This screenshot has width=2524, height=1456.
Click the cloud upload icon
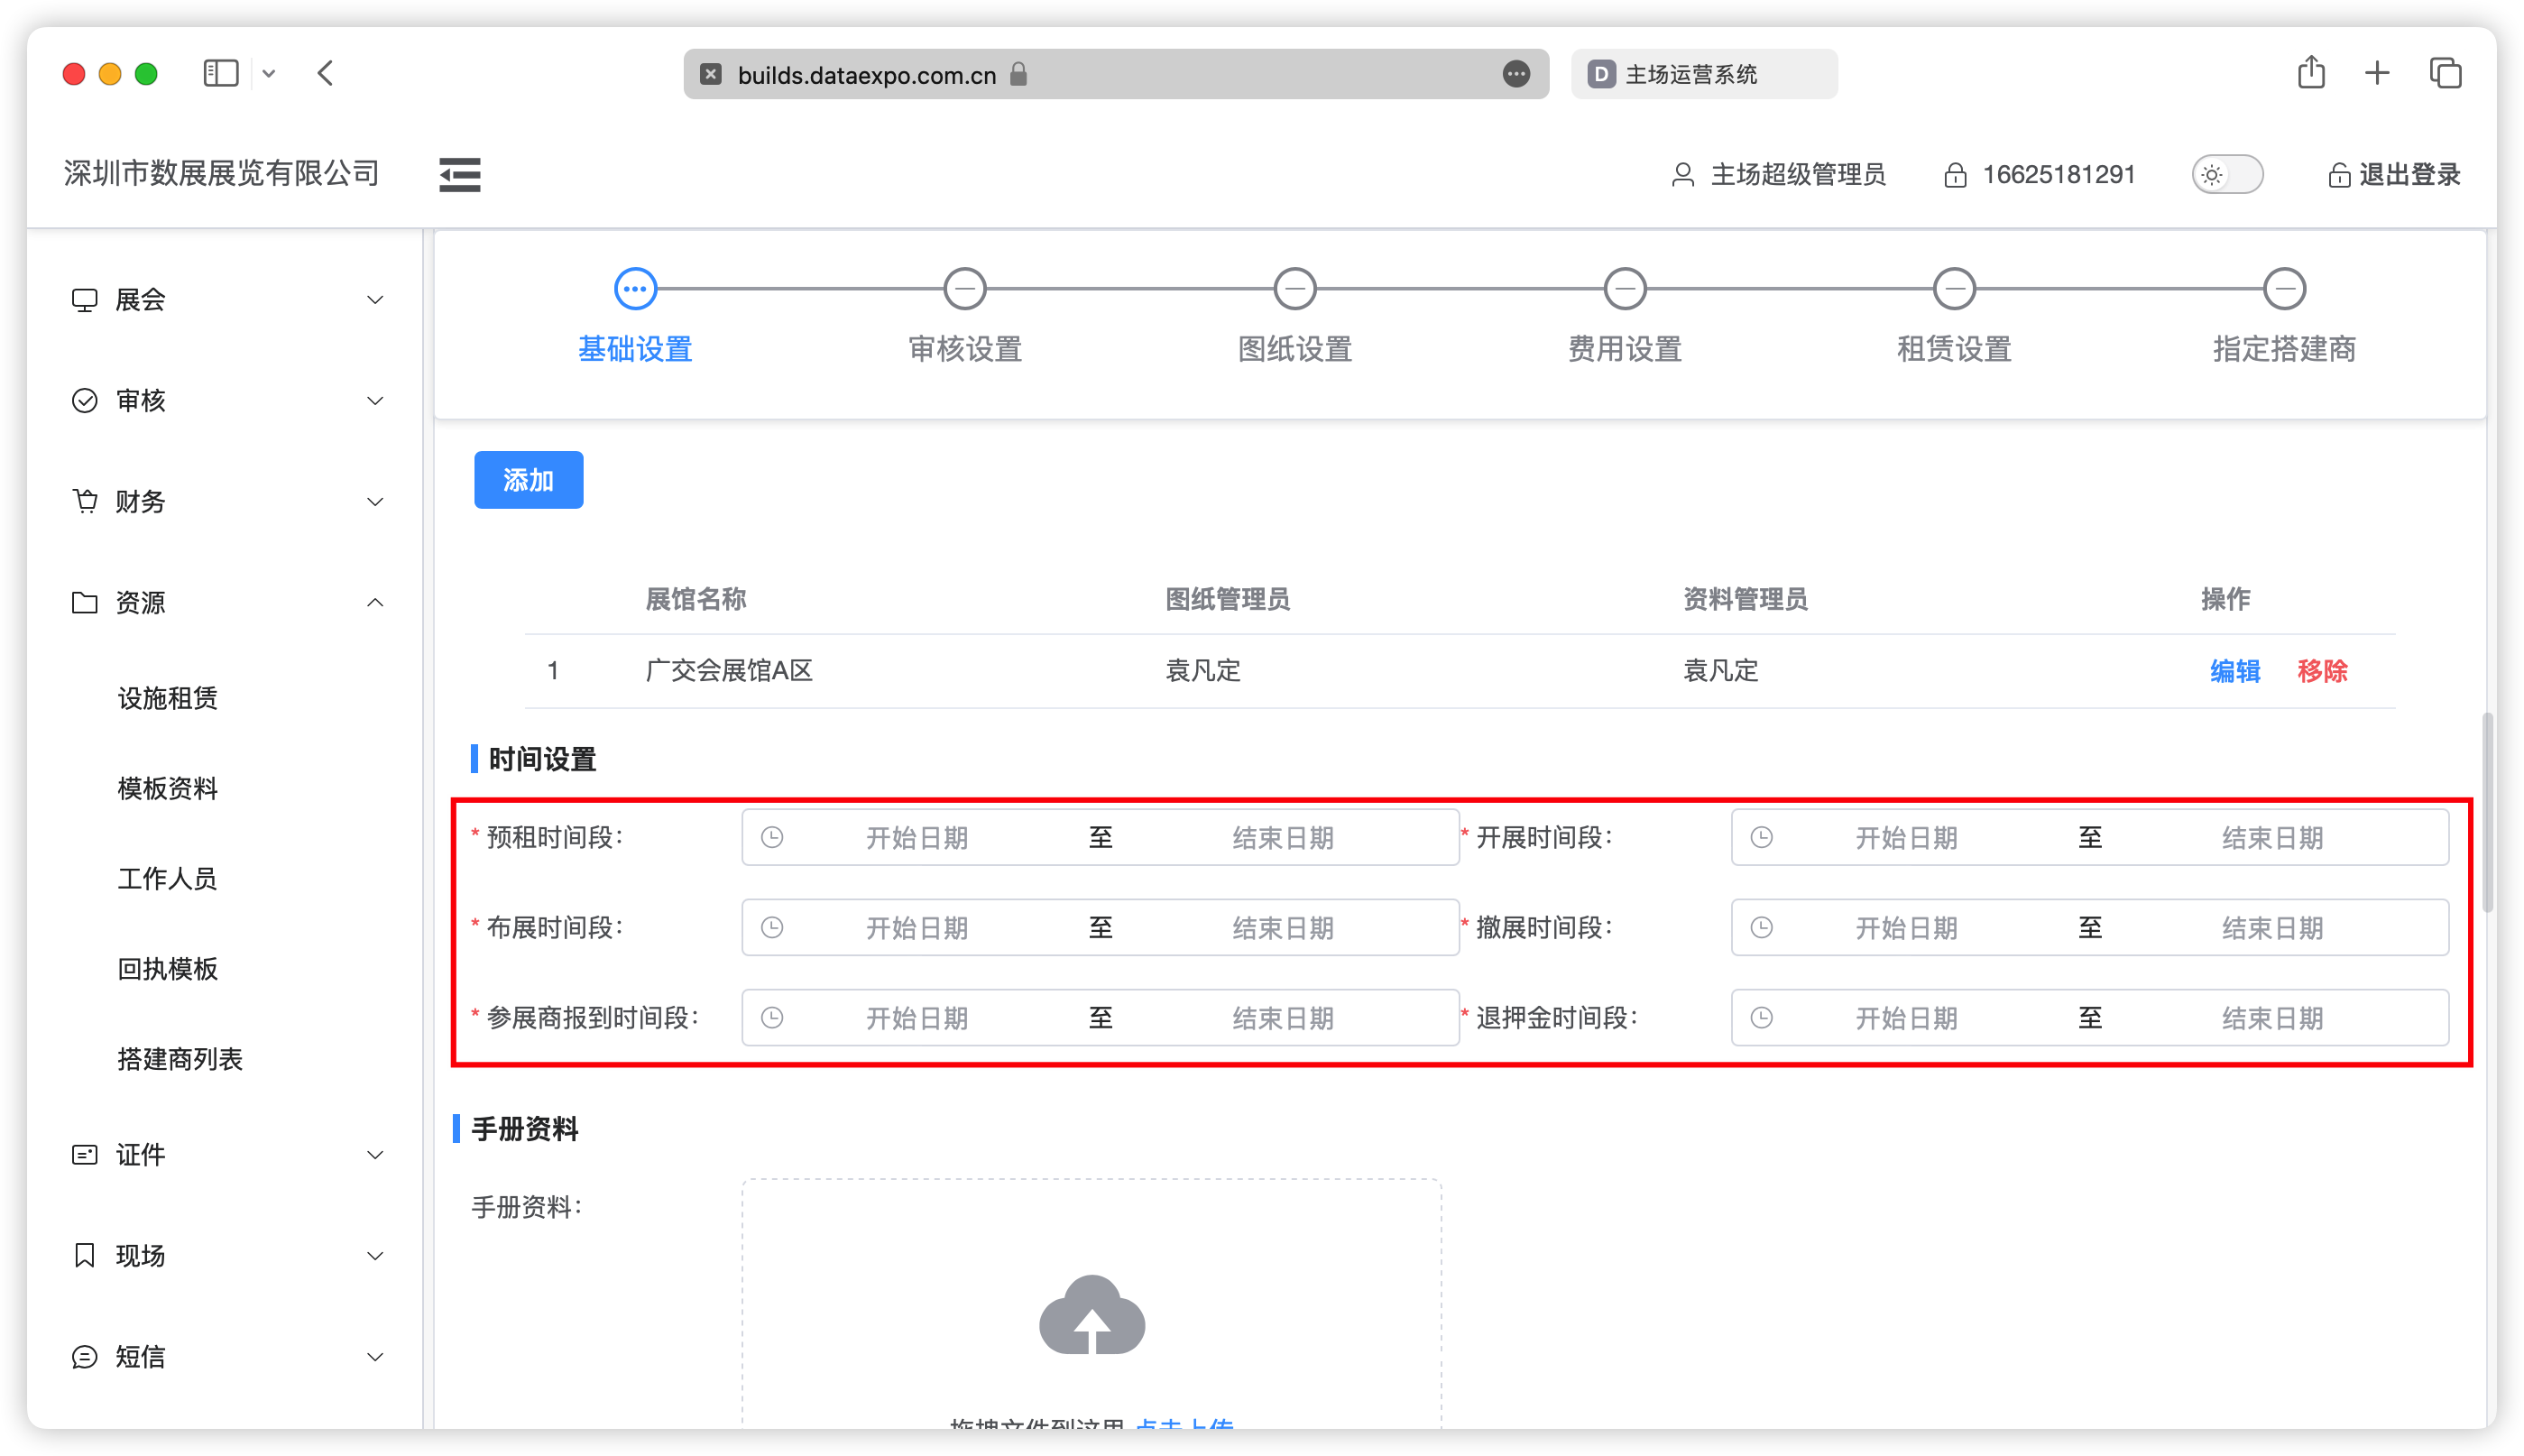1091,1314
